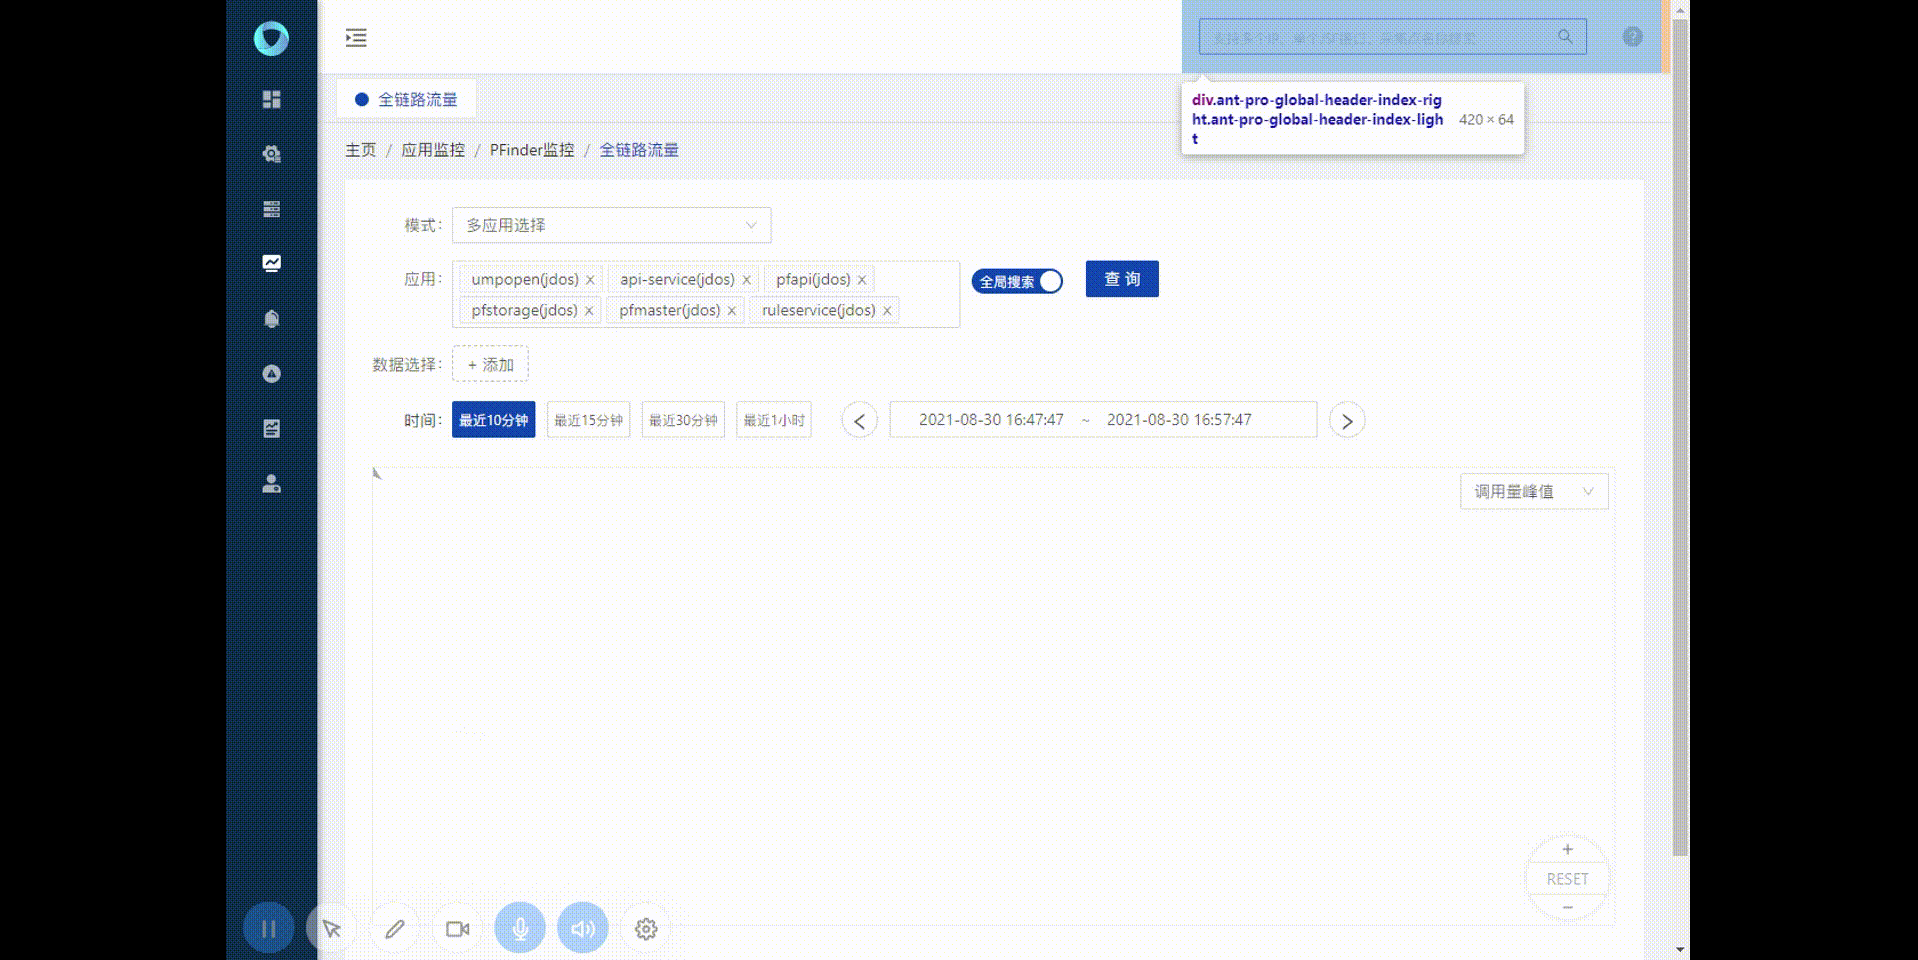Select the 最近30分钟 time range
The width and height of the screenshot is (1918, 960).
point(683,420)
